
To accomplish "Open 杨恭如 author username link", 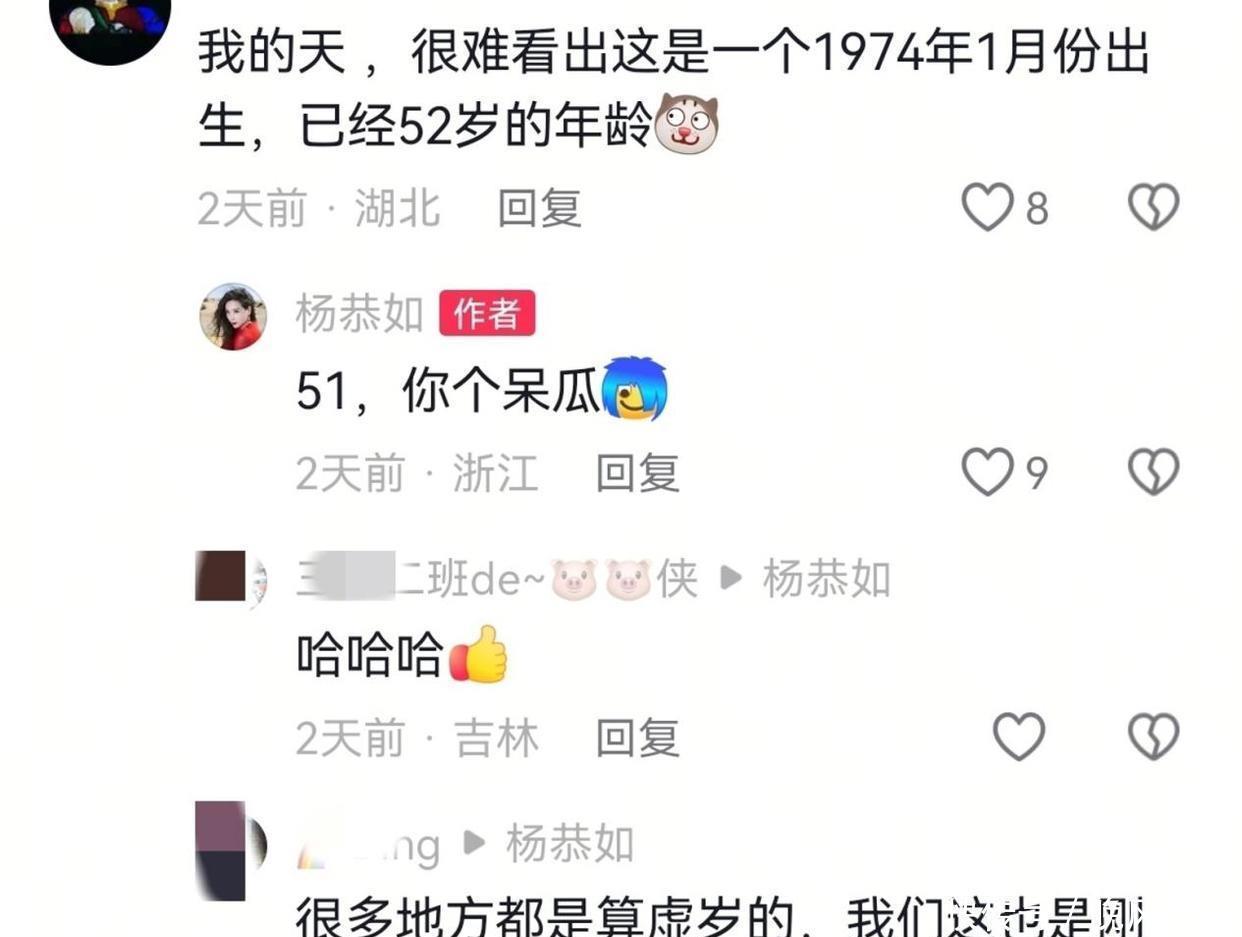I will [x=360, y=314].
